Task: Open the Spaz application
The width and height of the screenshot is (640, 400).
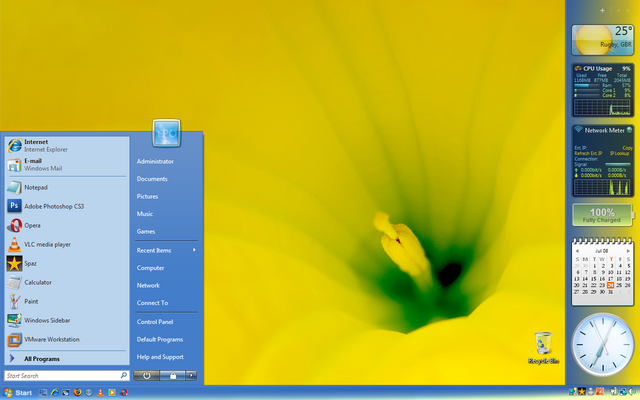Action: coord(67,263)
